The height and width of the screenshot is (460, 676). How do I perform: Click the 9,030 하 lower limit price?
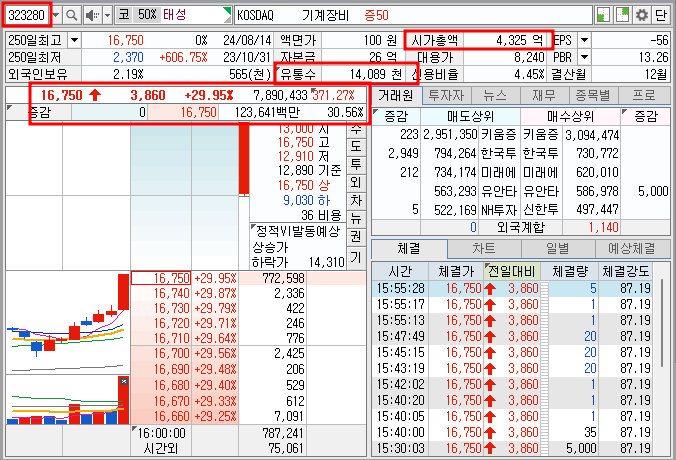pos(307,200)
